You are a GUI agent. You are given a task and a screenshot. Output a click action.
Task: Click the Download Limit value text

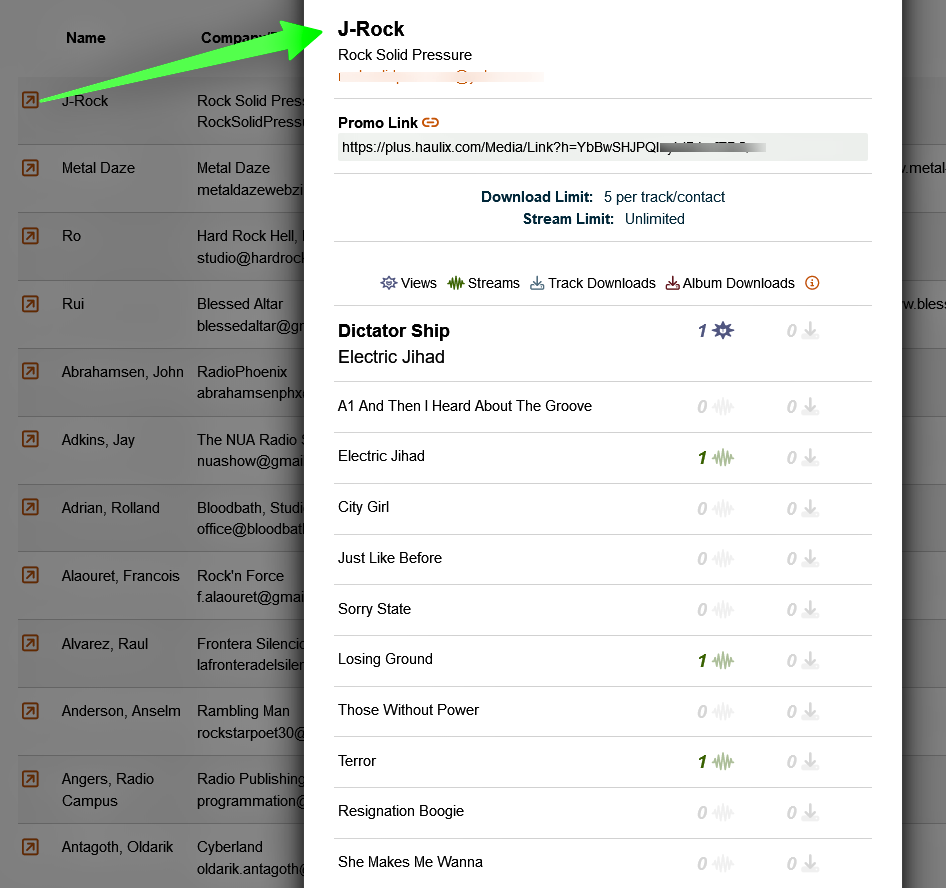point(664,197)
